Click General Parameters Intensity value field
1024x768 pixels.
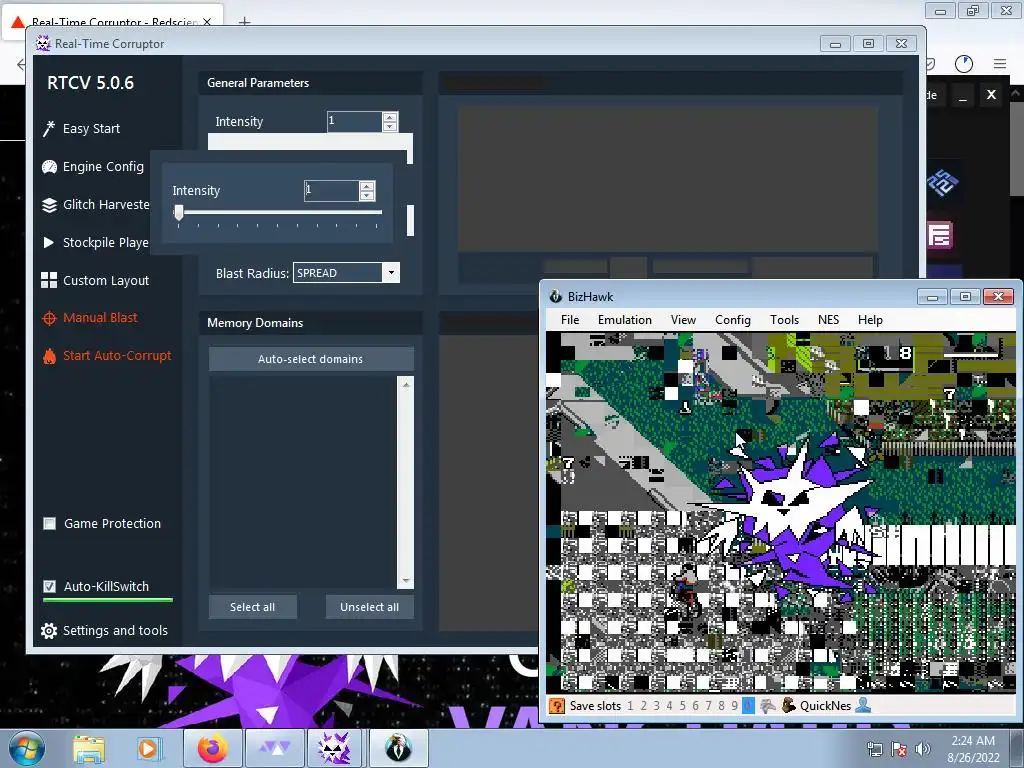pyautogui.click(x=355, y=121)
